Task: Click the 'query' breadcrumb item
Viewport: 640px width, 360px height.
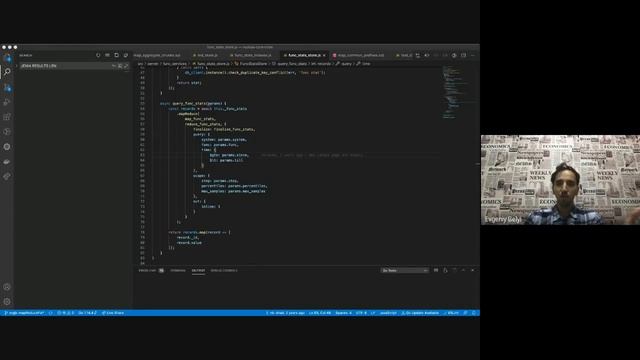Action: (346, 64)
